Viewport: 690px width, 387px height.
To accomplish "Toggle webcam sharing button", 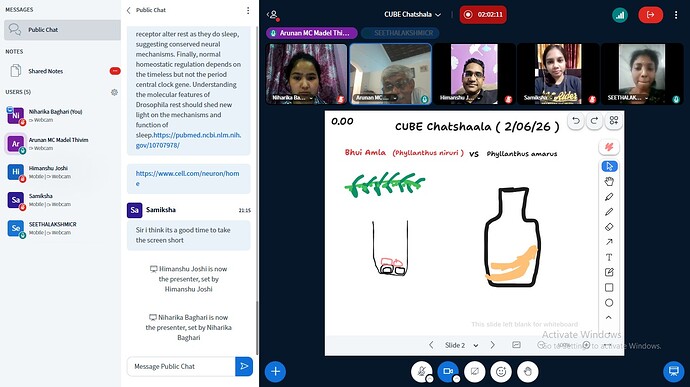I will point(448,371).
